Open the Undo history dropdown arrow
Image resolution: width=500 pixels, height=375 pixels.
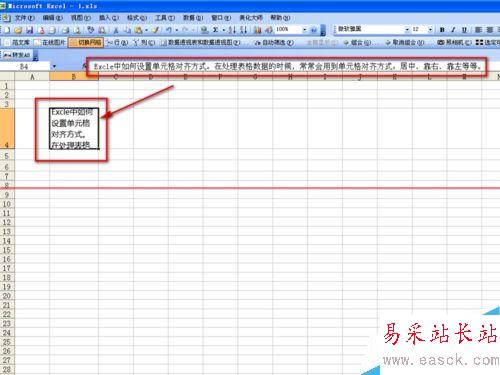pyautogui.click(x=176, y=30)
